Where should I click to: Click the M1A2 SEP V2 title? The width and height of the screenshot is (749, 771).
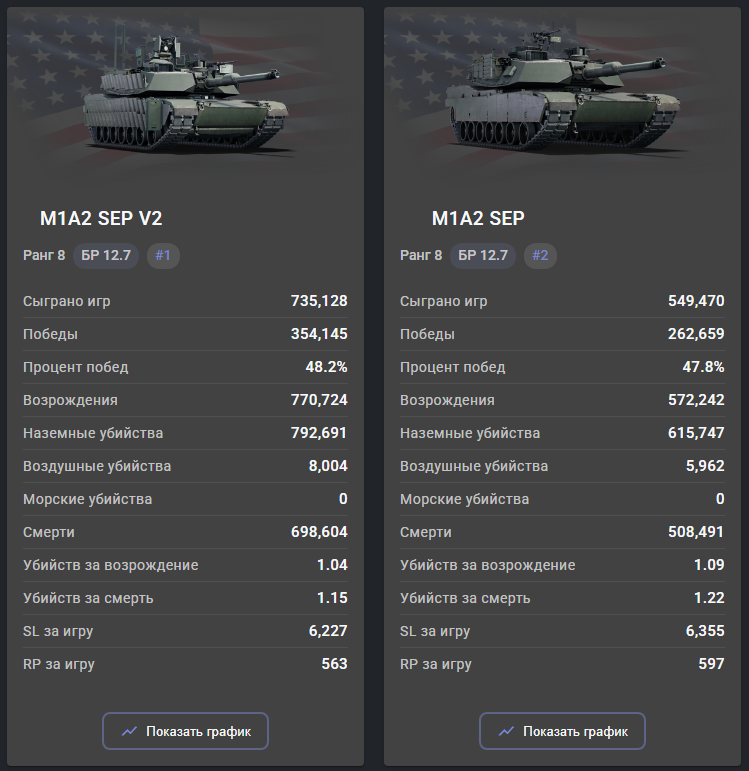pos(101,218)
